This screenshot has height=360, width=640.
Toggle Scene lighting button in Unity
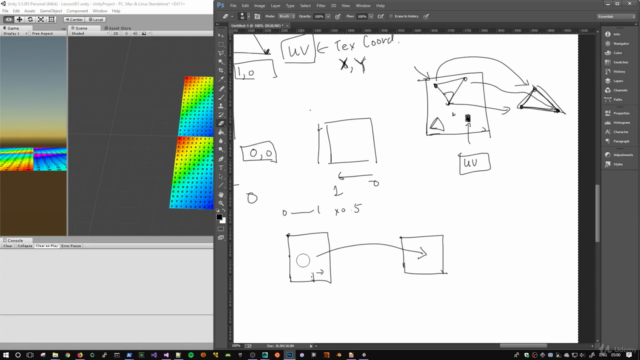(x=126, y=33)
